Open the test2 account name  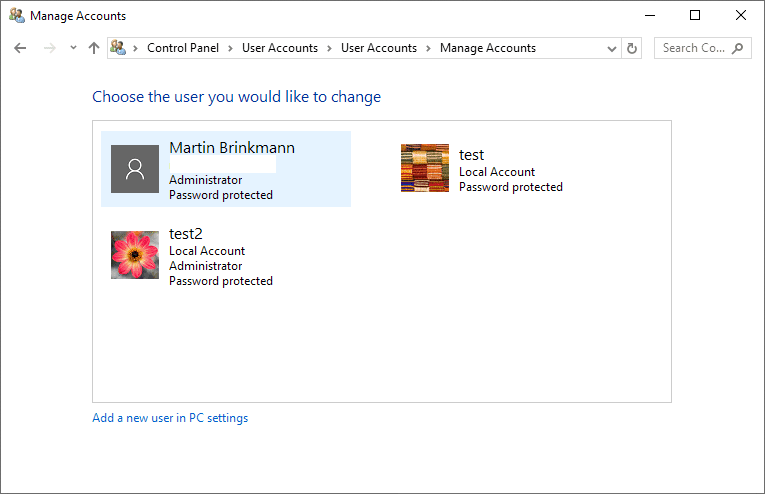185,234
